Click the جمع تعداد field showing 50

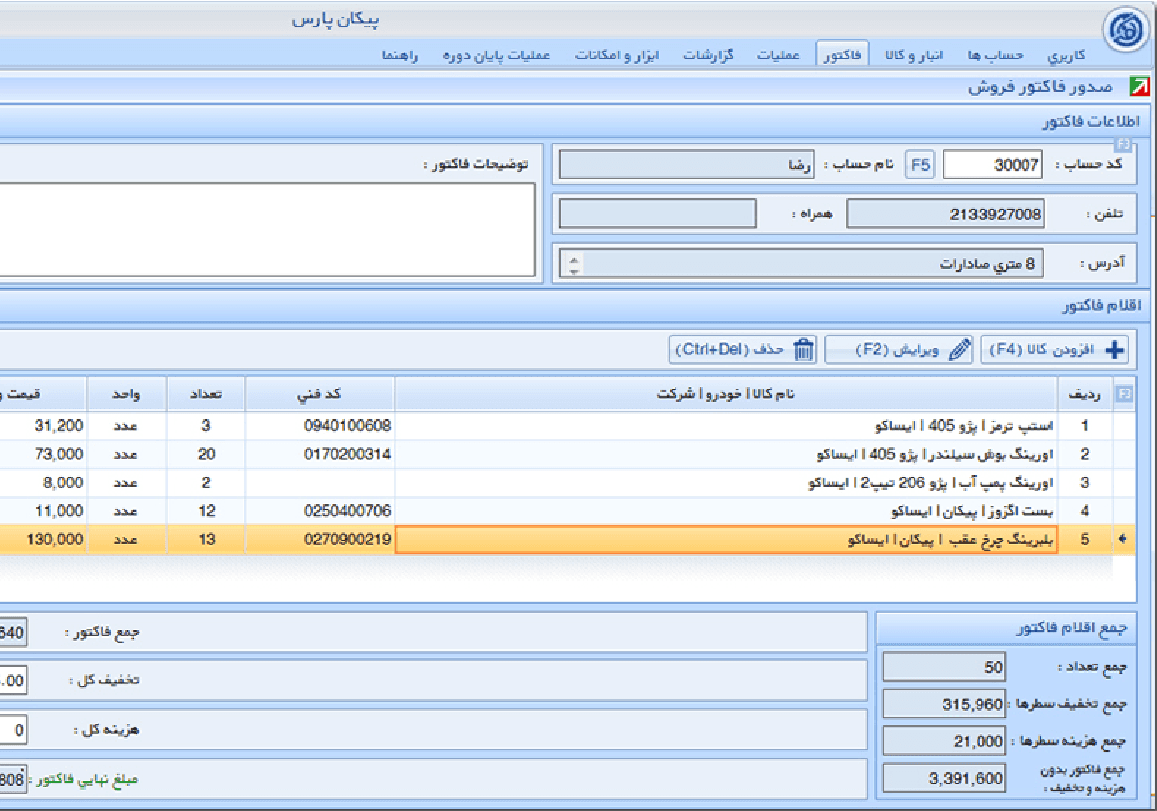(944, 667)
